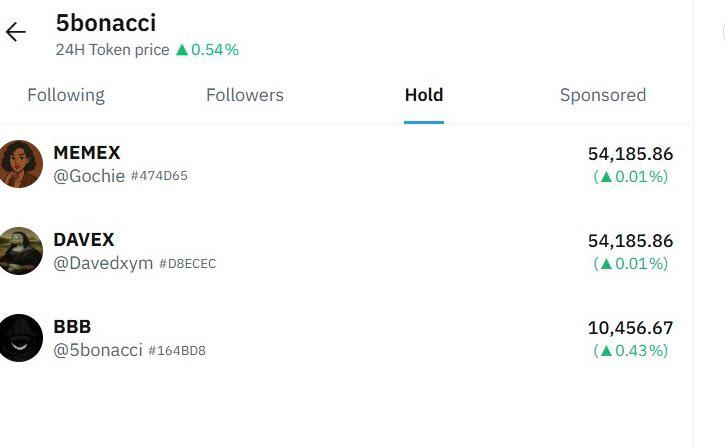The image size is (725, 447).
Task: Click the 5bonacci page title
Action: pyautogui.click(x=106, y=22)
